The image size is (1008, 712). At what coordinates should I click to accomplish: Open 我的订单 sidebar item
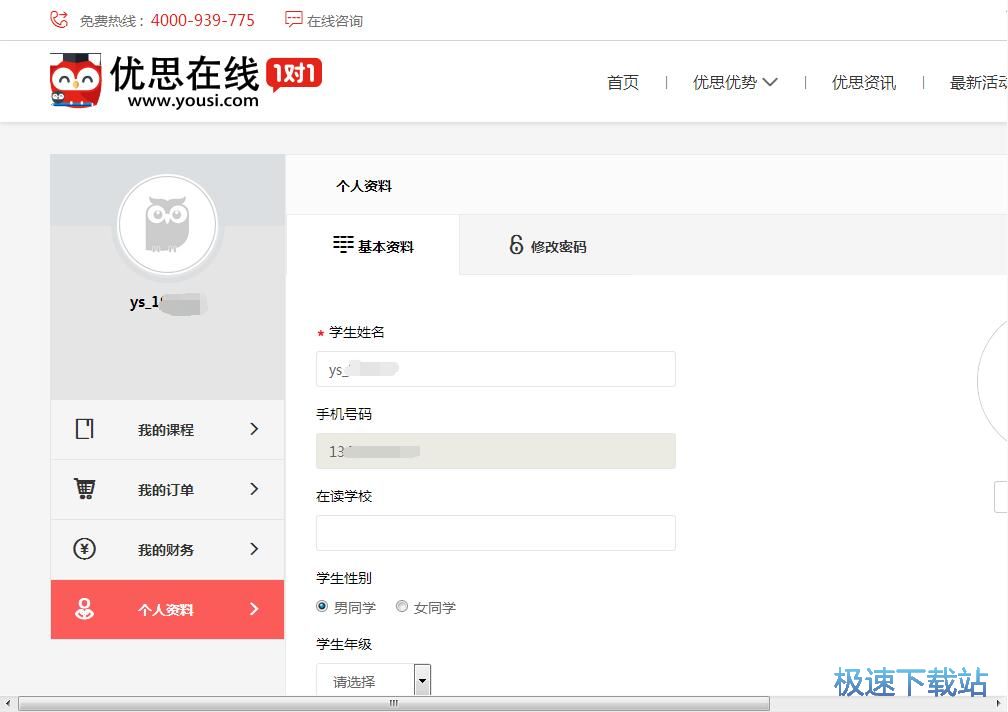(167, 490)
